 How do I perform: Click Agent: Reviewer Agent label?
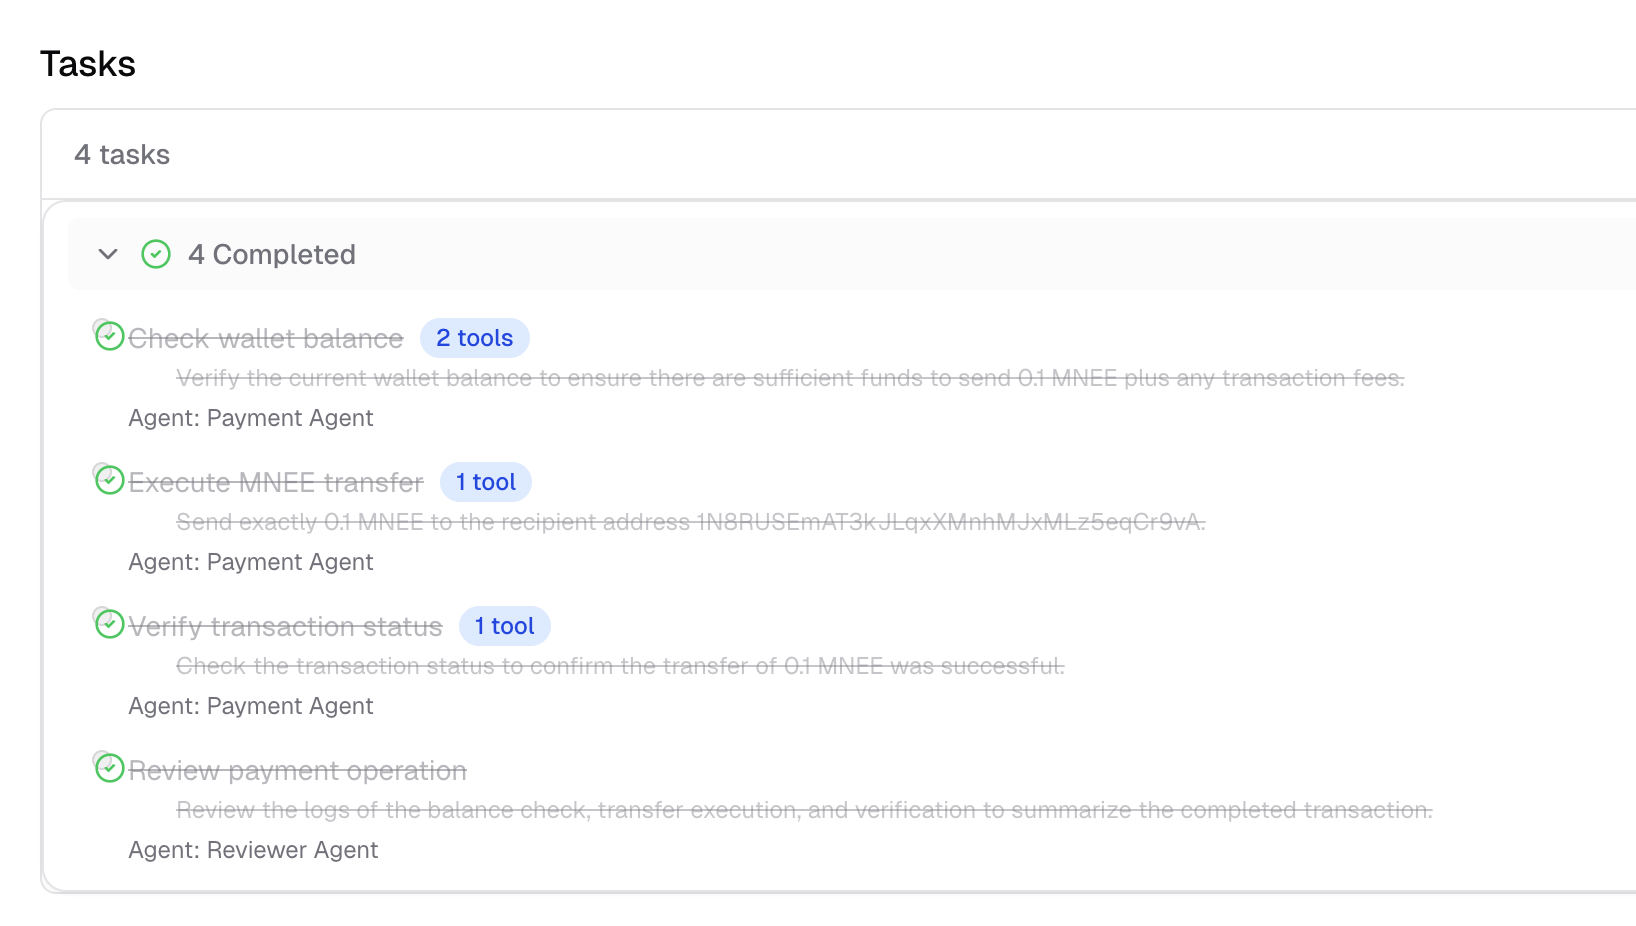(253, 850)
